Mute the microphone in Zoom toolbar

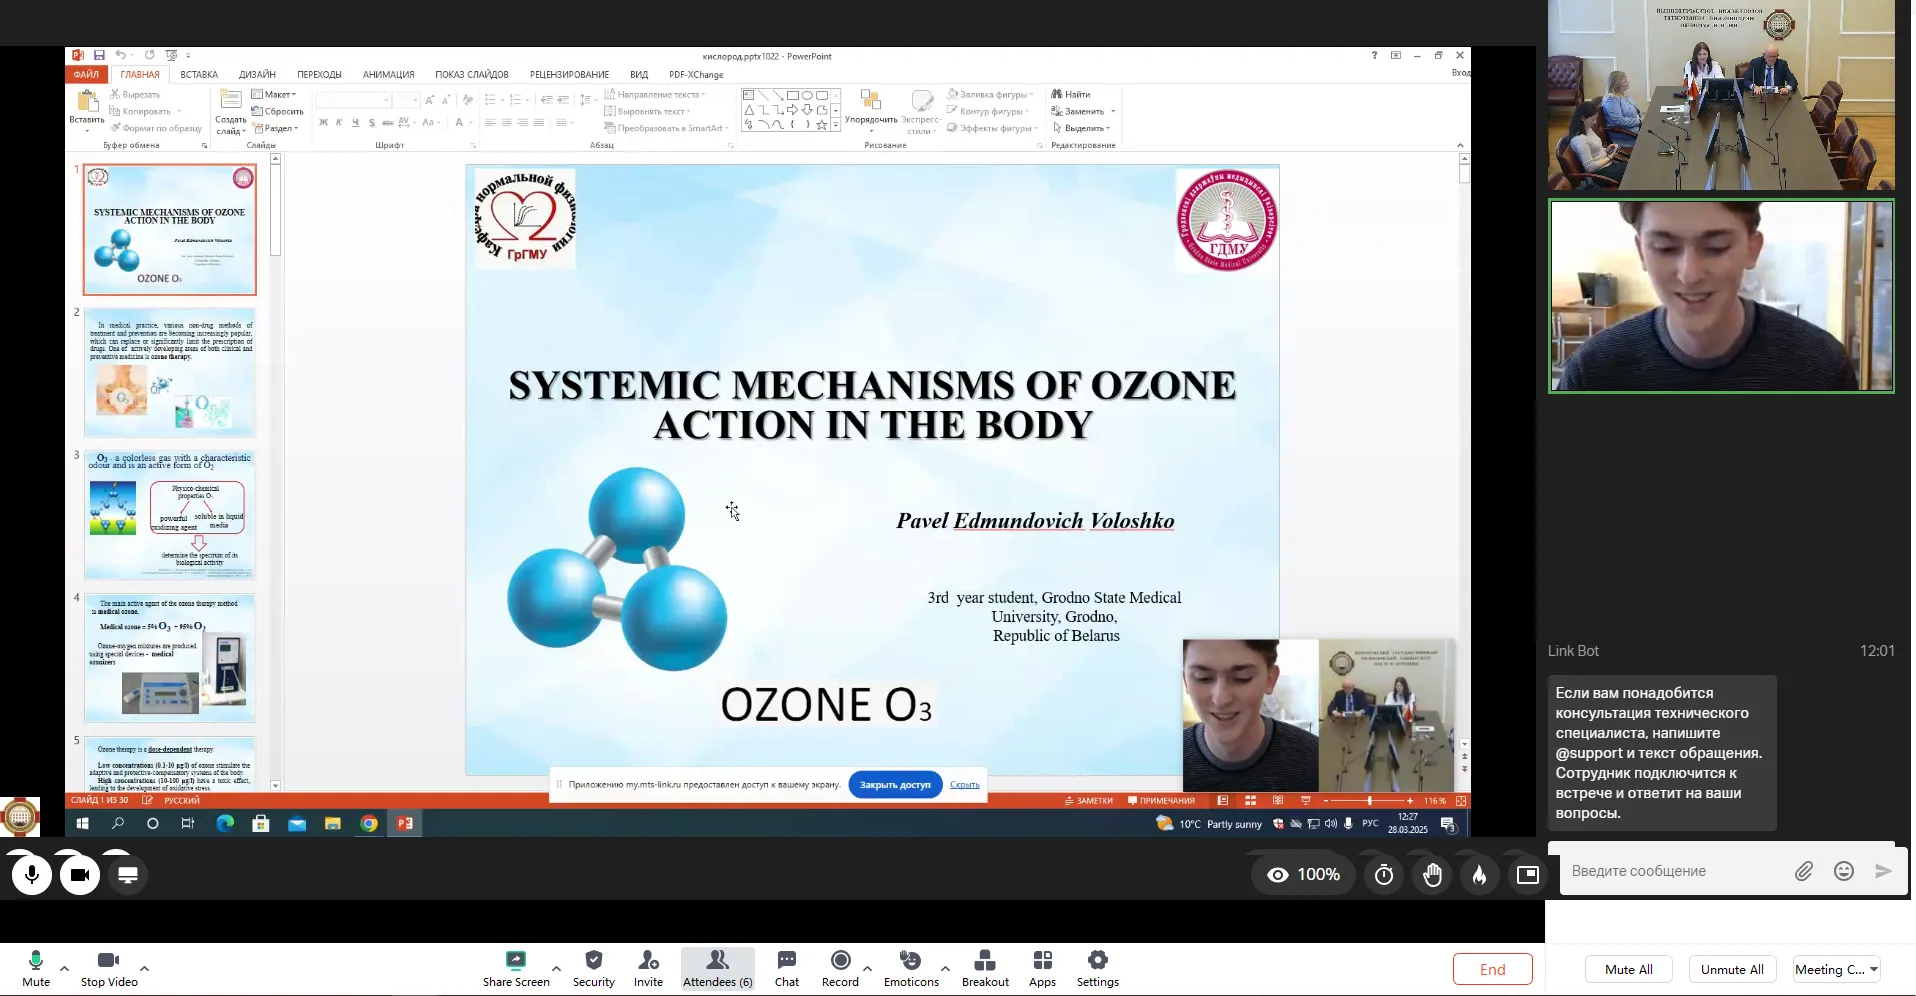click(36, 968)
